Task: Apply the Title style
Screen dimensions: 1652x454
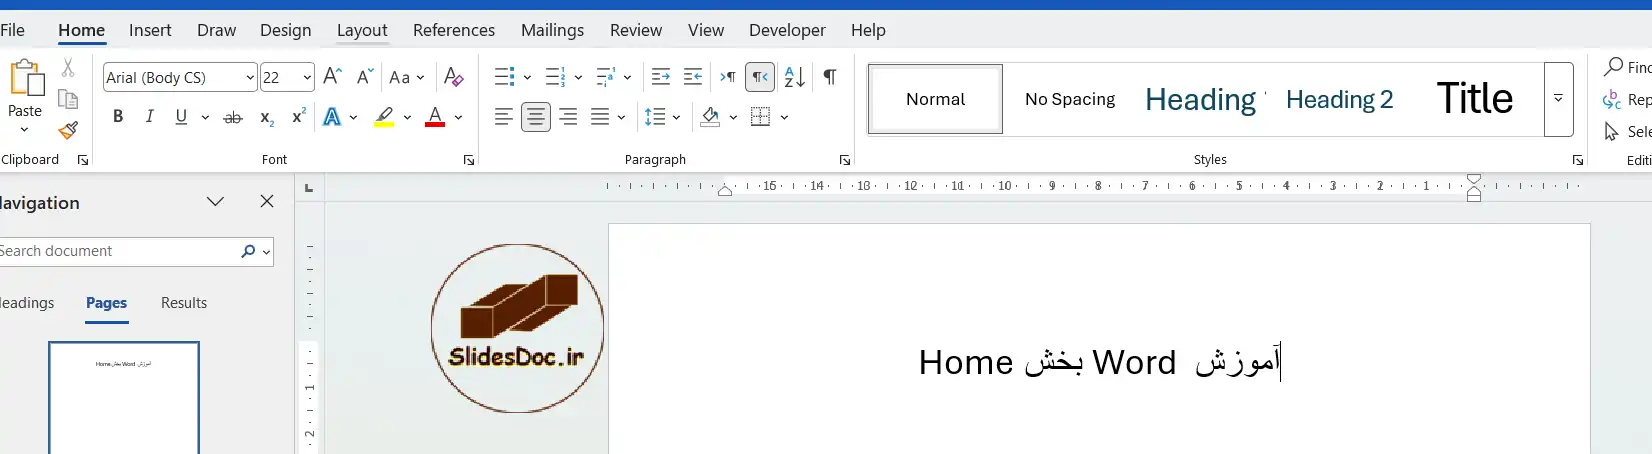Action: [x=1475, y=99]
